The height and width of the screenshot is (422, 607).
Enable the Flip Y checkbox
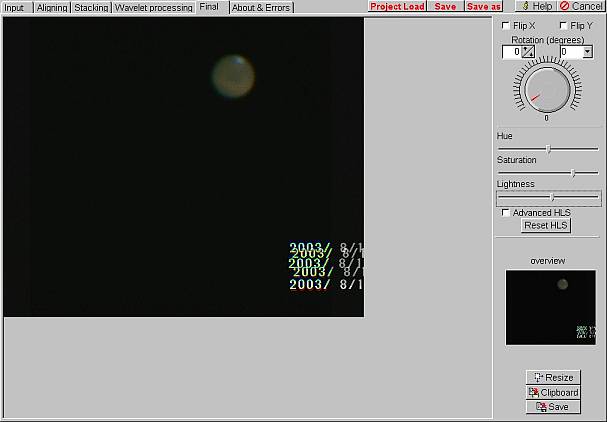click(x=562, y=25)
